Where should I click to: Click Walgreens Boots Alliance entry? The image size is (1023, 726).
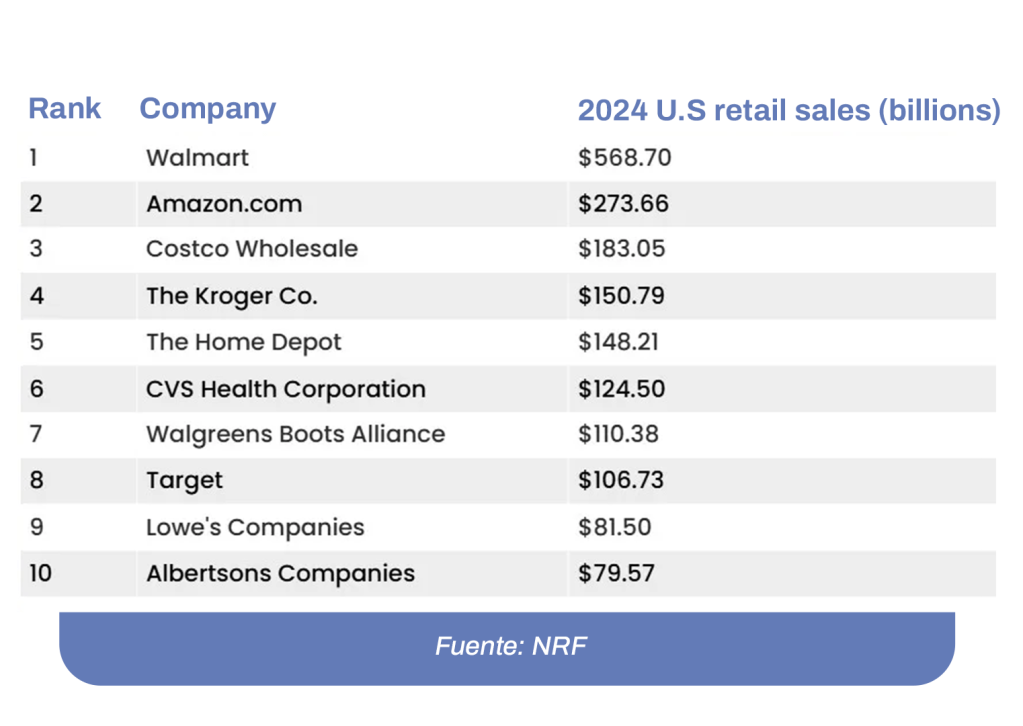pos(296,435)
